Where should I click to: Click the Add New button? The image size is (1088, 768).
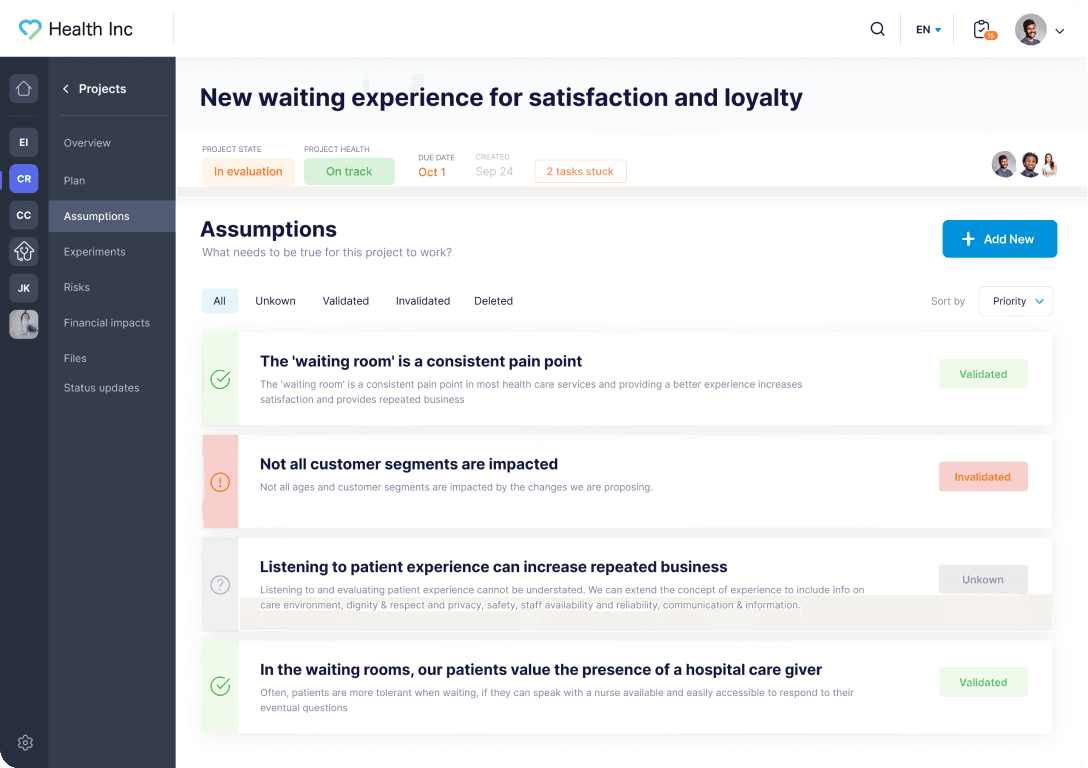click(999, 239)
